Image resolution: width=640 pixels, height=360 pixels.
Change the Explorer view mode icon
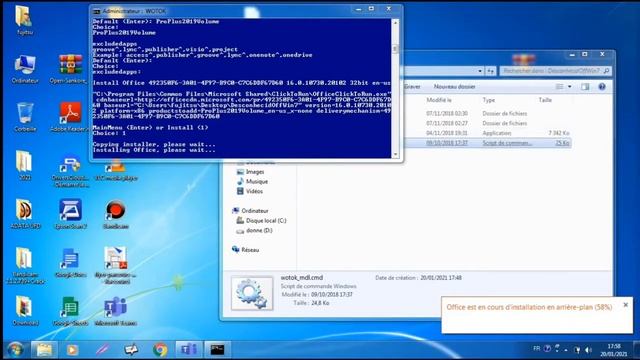[560, 87]
